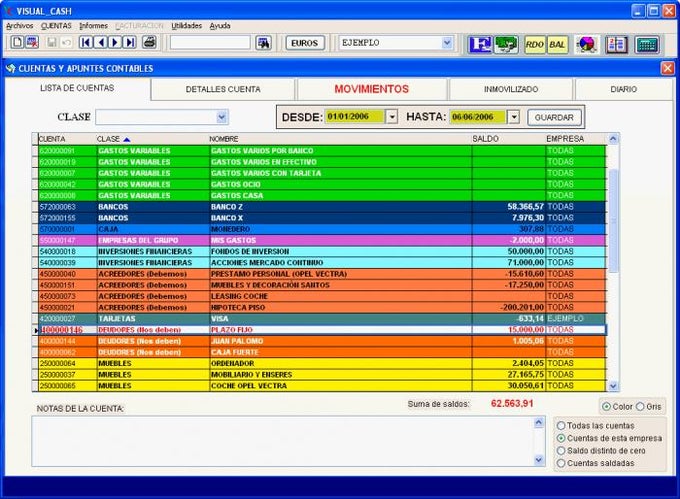Screen dimensions: 680x499
Task: Open the RDO report icon
Action: tap(534, 44)
